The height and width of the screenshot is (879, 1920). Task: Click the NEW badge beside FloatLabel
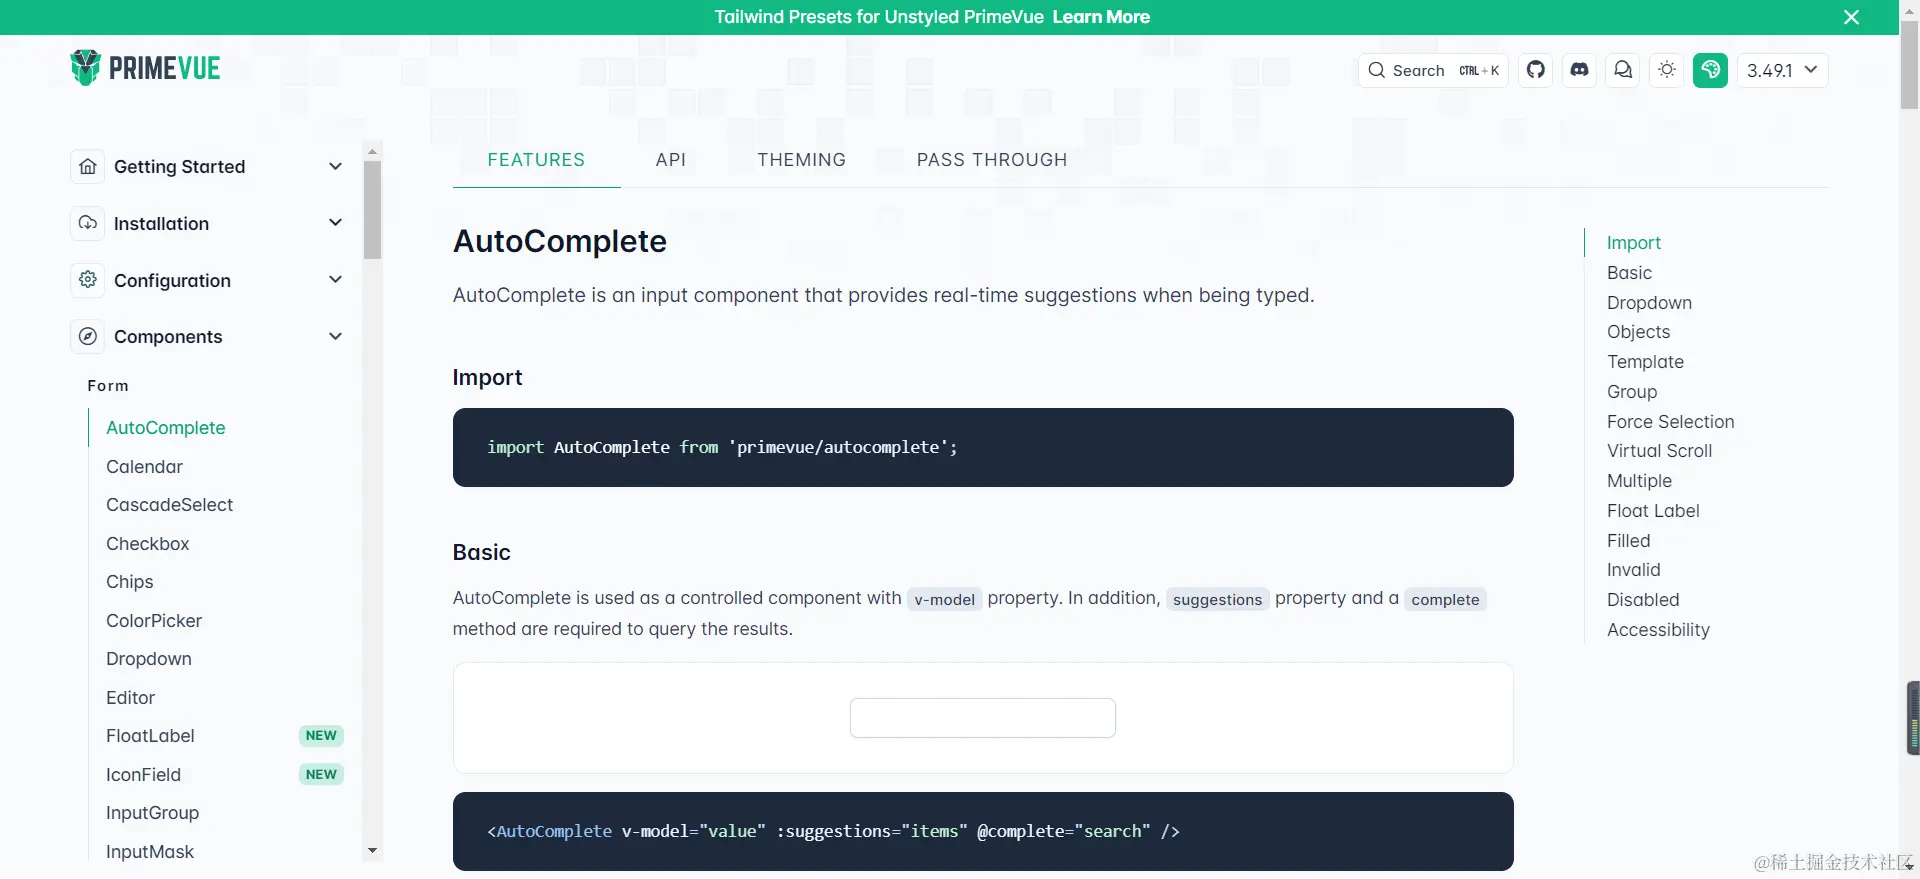[x=321, y=736]
